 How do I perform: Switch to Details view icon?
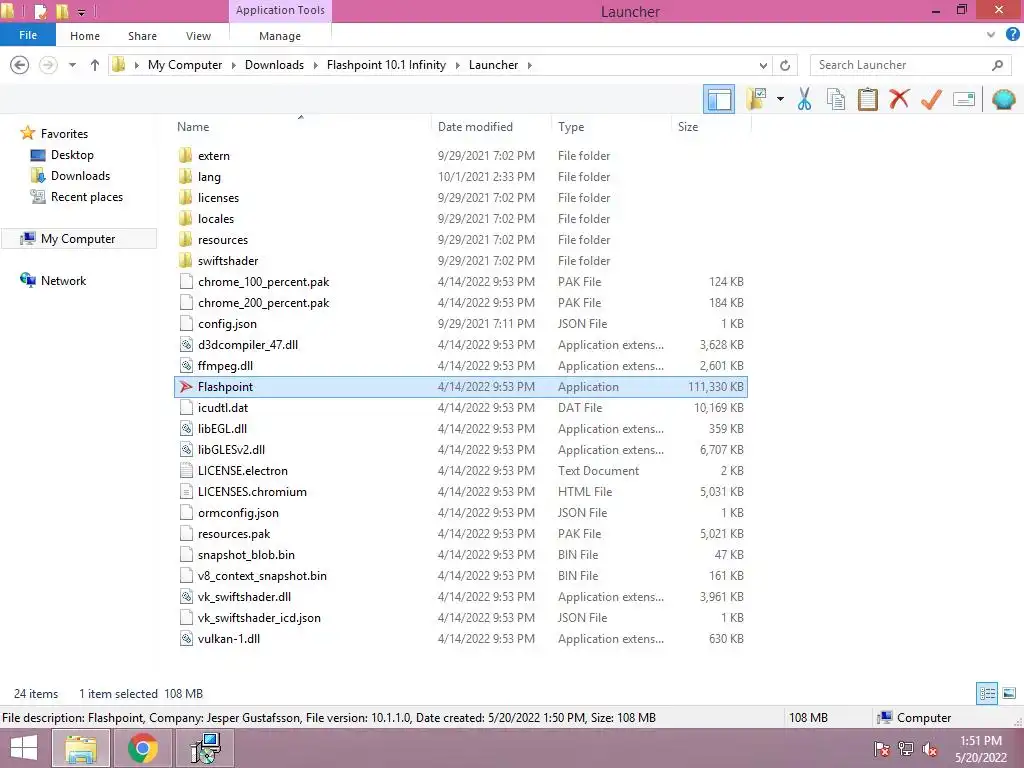[987, 694]
